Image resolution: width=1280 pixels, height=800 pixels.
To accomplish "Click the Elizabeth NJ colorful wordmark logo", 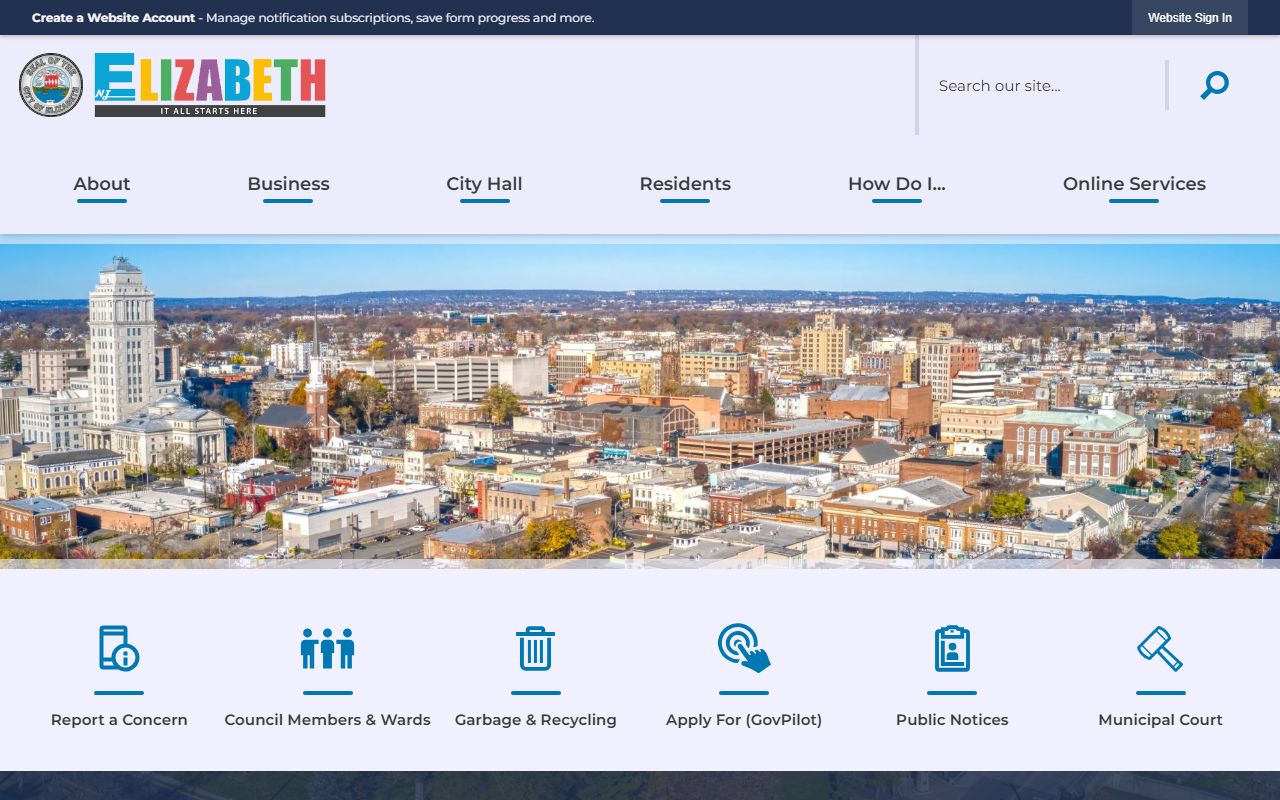I will (210, 85).
